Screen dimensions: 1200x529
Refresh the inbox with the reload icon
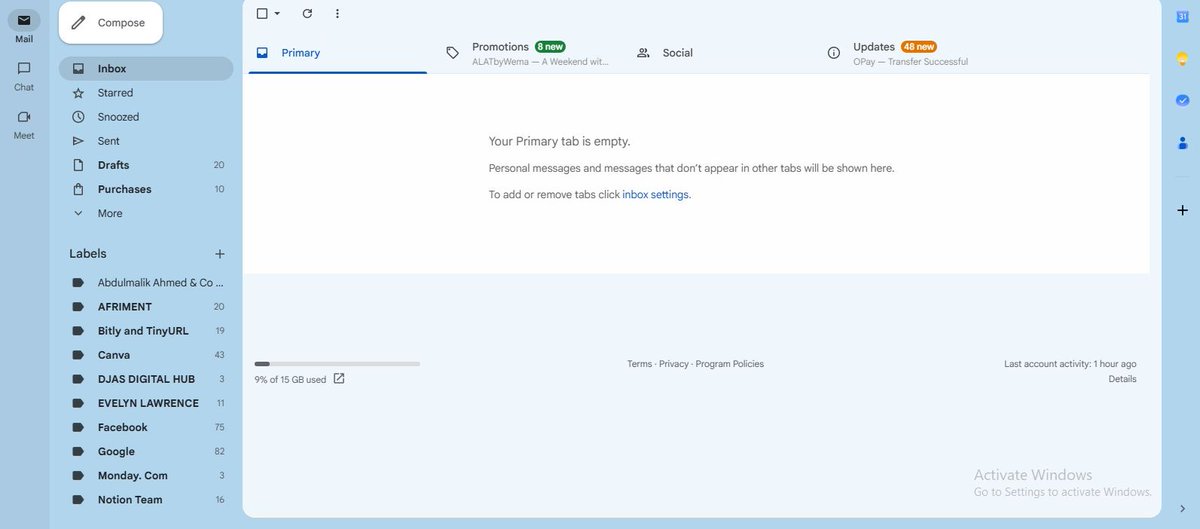tap(307, 13)
